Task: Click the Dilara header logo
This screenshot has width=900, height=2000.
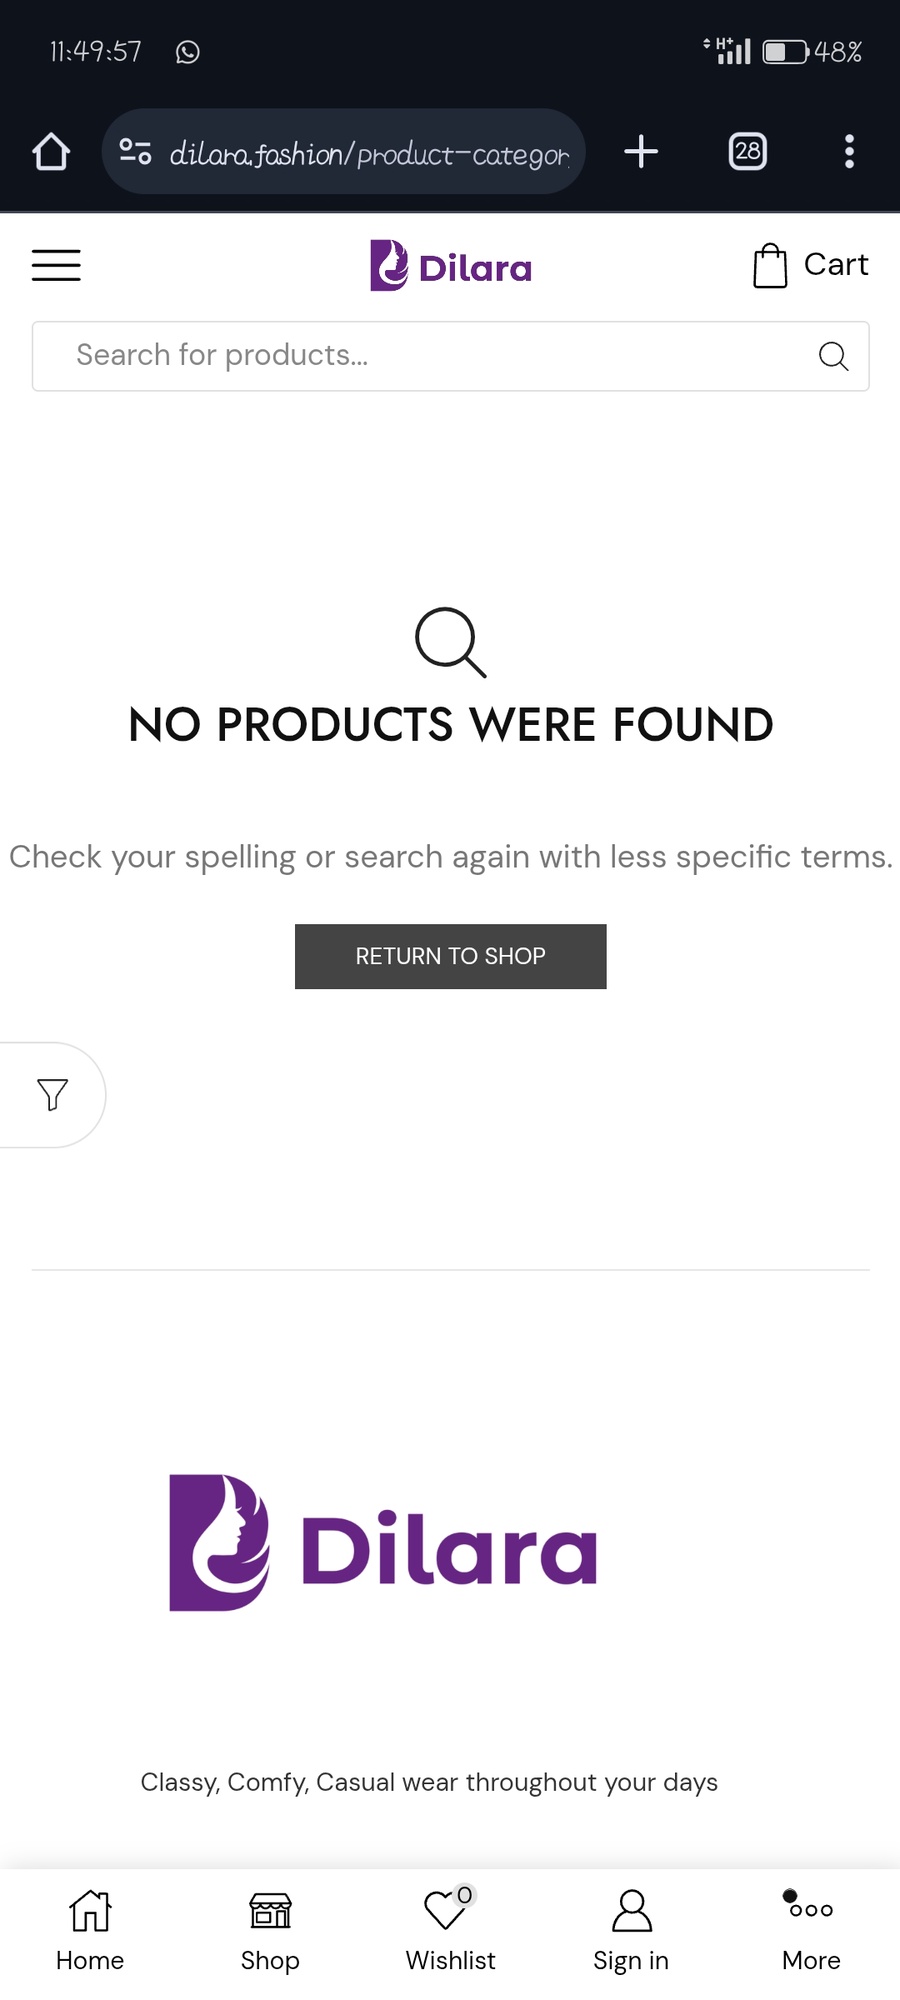Action: tap(451, 266)
